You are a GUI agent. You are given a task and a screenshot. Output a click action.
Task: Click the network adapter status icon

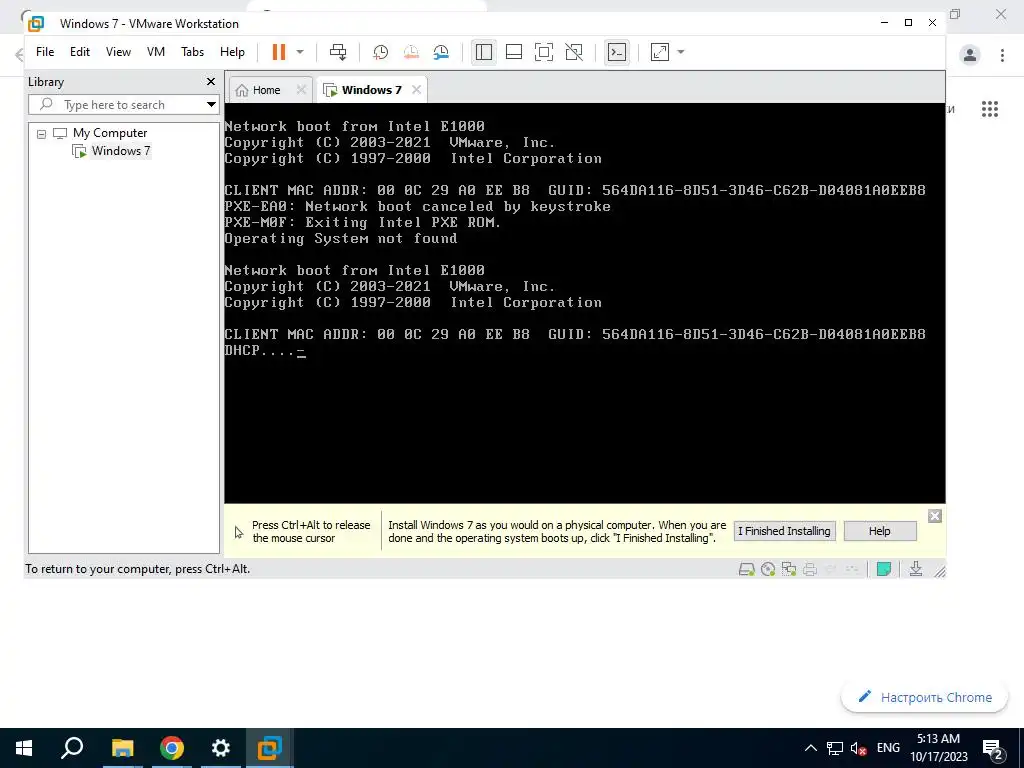(x=789, y=569)
